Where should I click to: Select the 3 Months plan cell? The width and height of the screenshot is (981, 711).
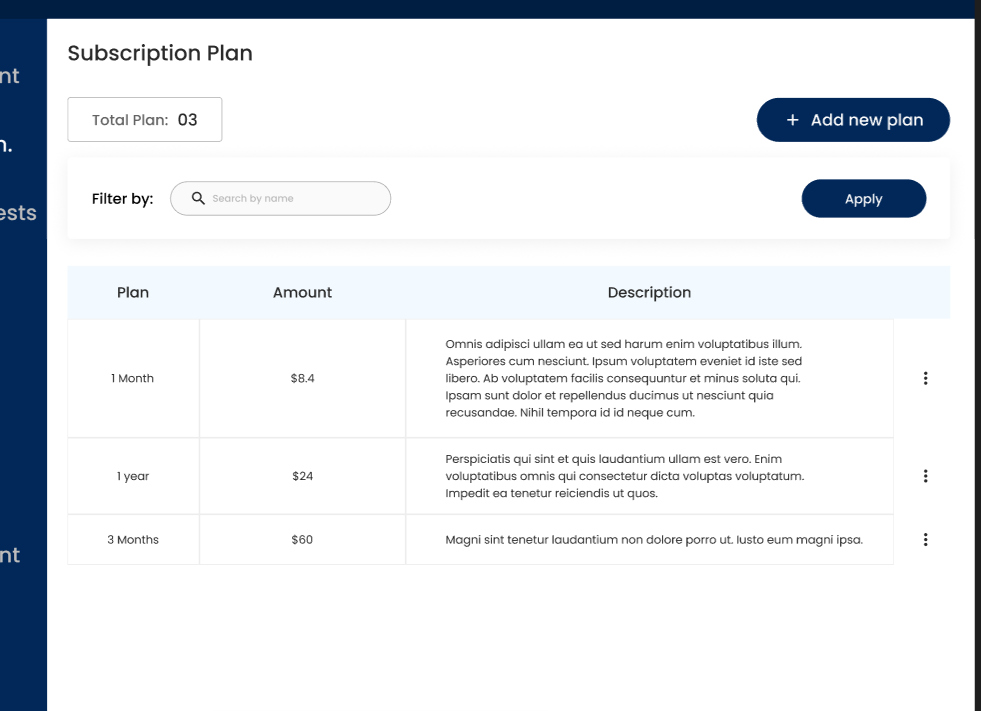(133, 540)
